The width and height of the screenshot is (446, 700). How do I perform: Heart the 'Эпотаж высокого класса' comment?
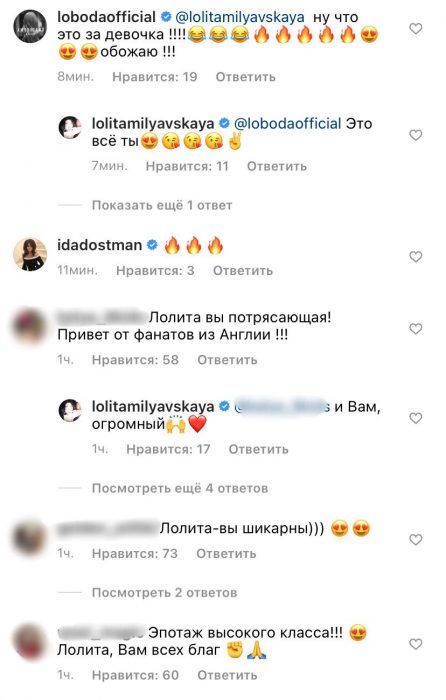(415, 644)
